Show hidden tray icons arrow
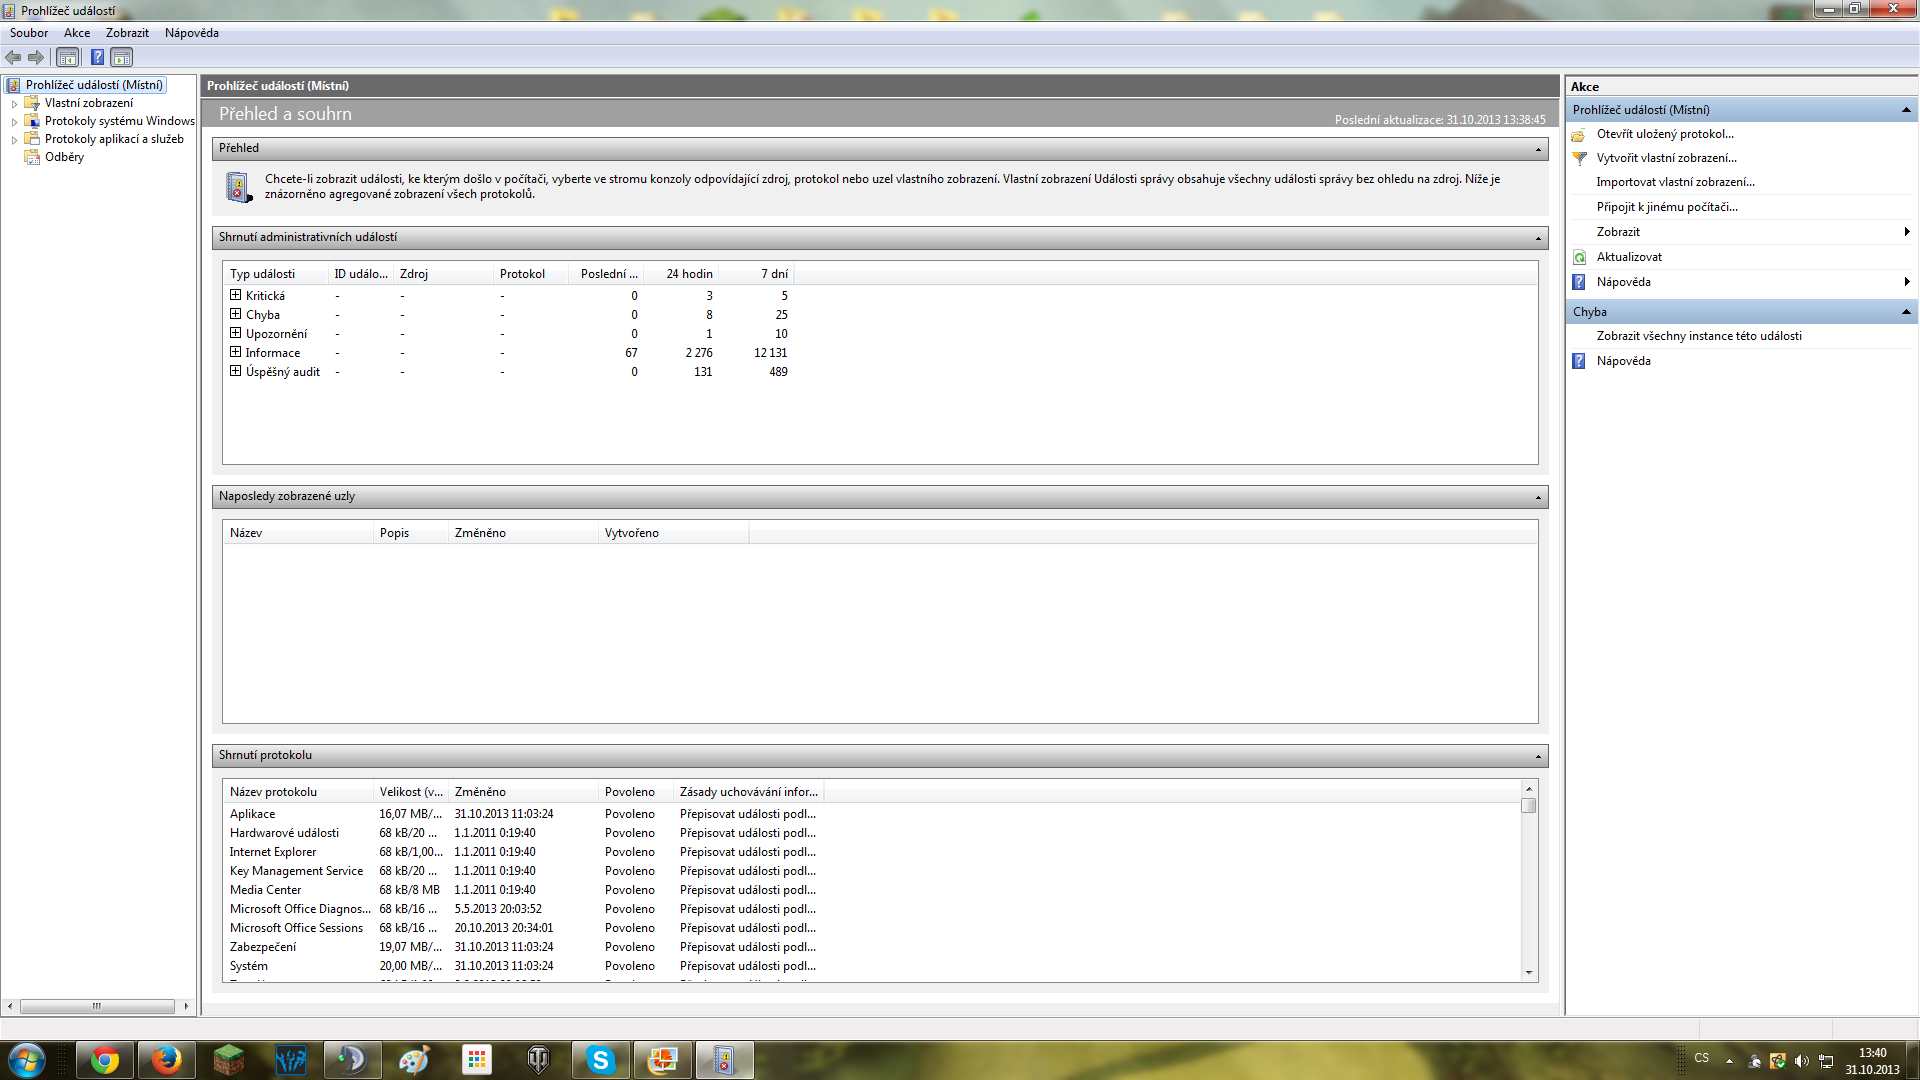The width and height of the screenshot is (1920, 1080). [x=1729, y=1061]
